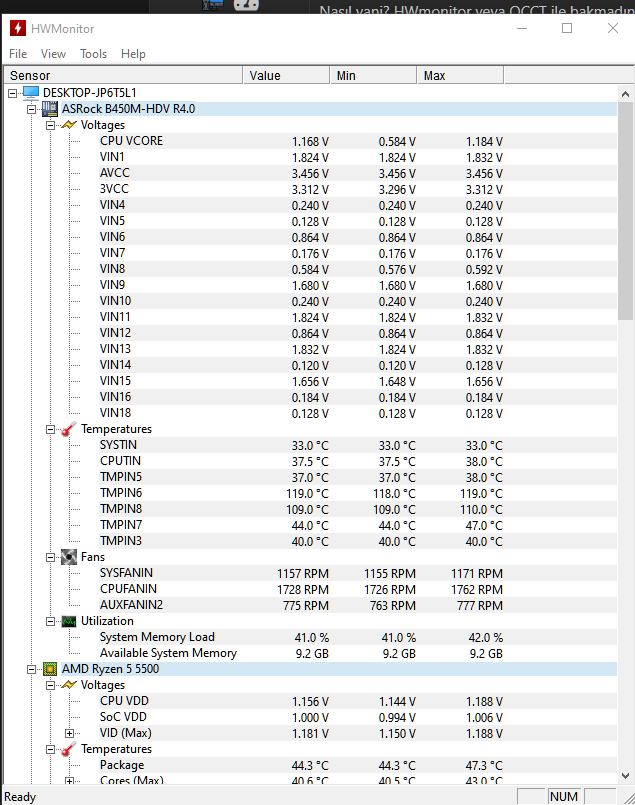Expand the VID (Max) entry

click(x=69, y=733)
